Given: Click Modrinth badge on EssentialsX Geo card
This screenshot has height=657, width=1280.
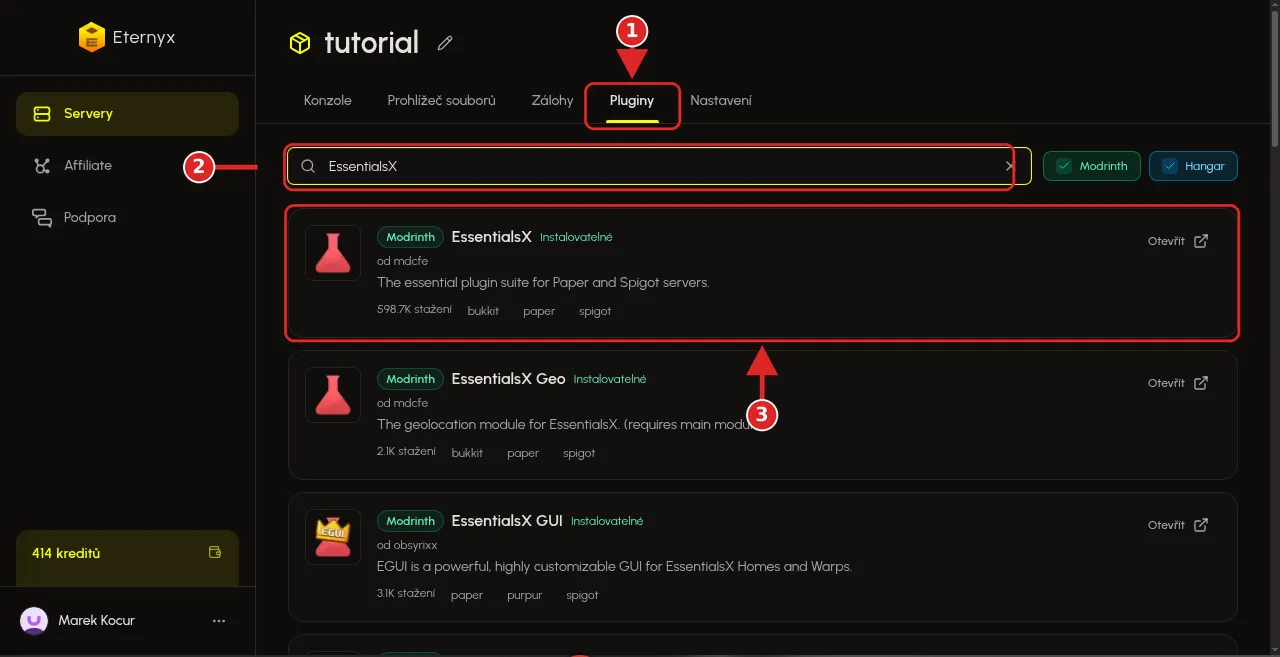Looking at the screenshot, I should pyautogui.click(x=410, y=379).
